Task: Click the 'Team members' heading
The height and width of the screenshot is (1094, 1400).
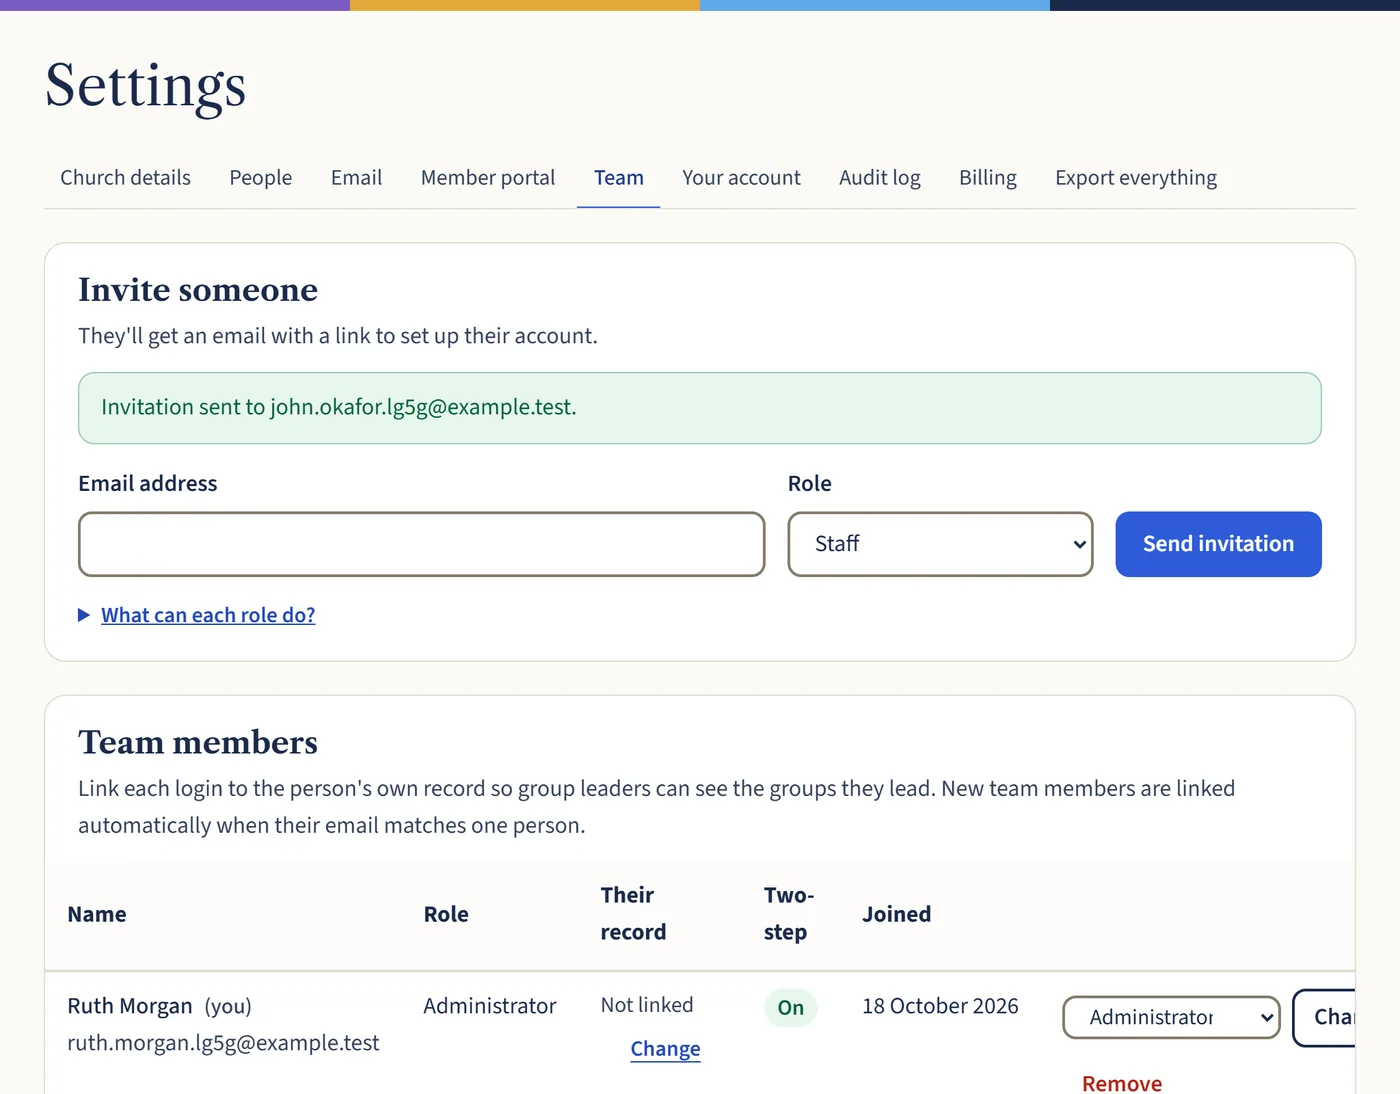Action: click(x=198, y=743)
